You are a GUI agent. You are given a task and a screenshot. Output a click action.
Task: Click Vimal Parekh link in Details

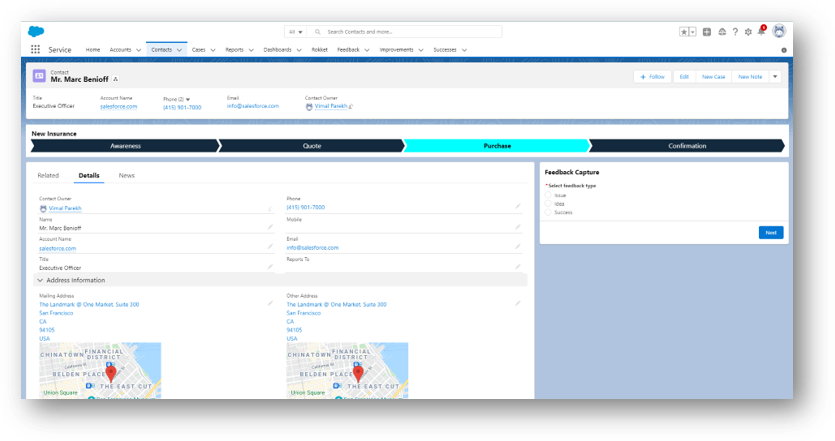(x=65, y=208)
